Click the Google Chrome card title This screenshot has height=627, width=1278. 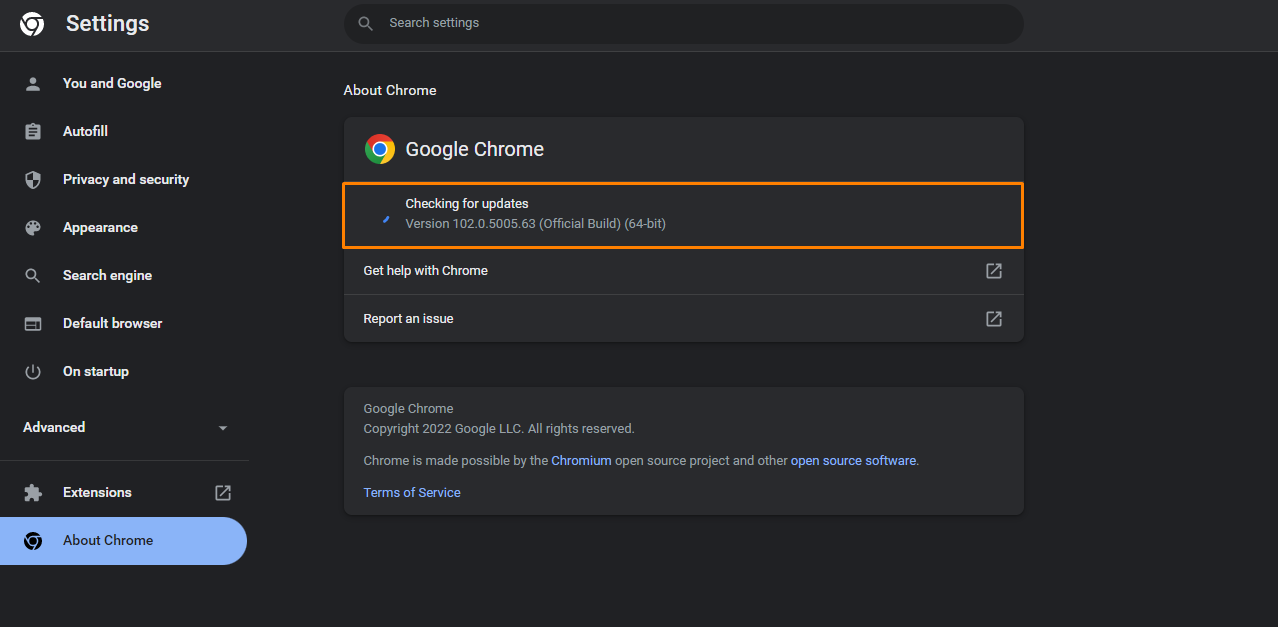(475, 149)
